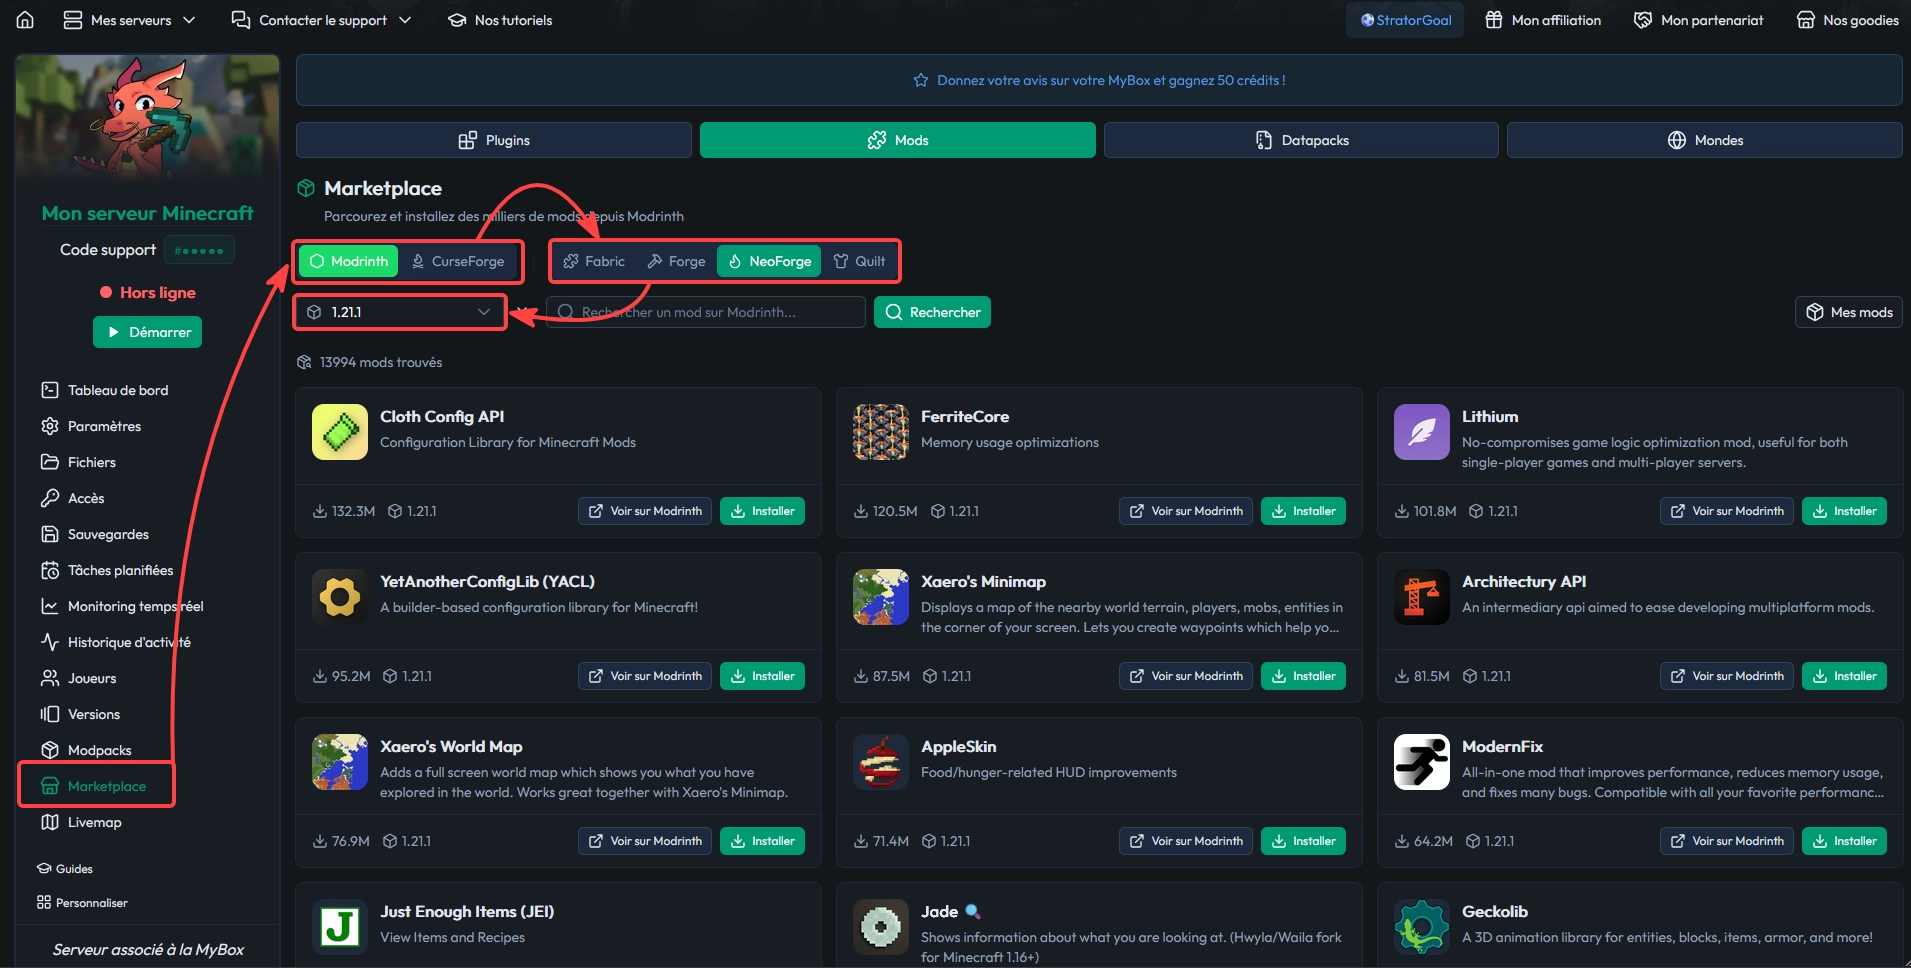View Architecture API on Modrinth
Viewport: 1911px width, 968px height.
point(1727,676)
